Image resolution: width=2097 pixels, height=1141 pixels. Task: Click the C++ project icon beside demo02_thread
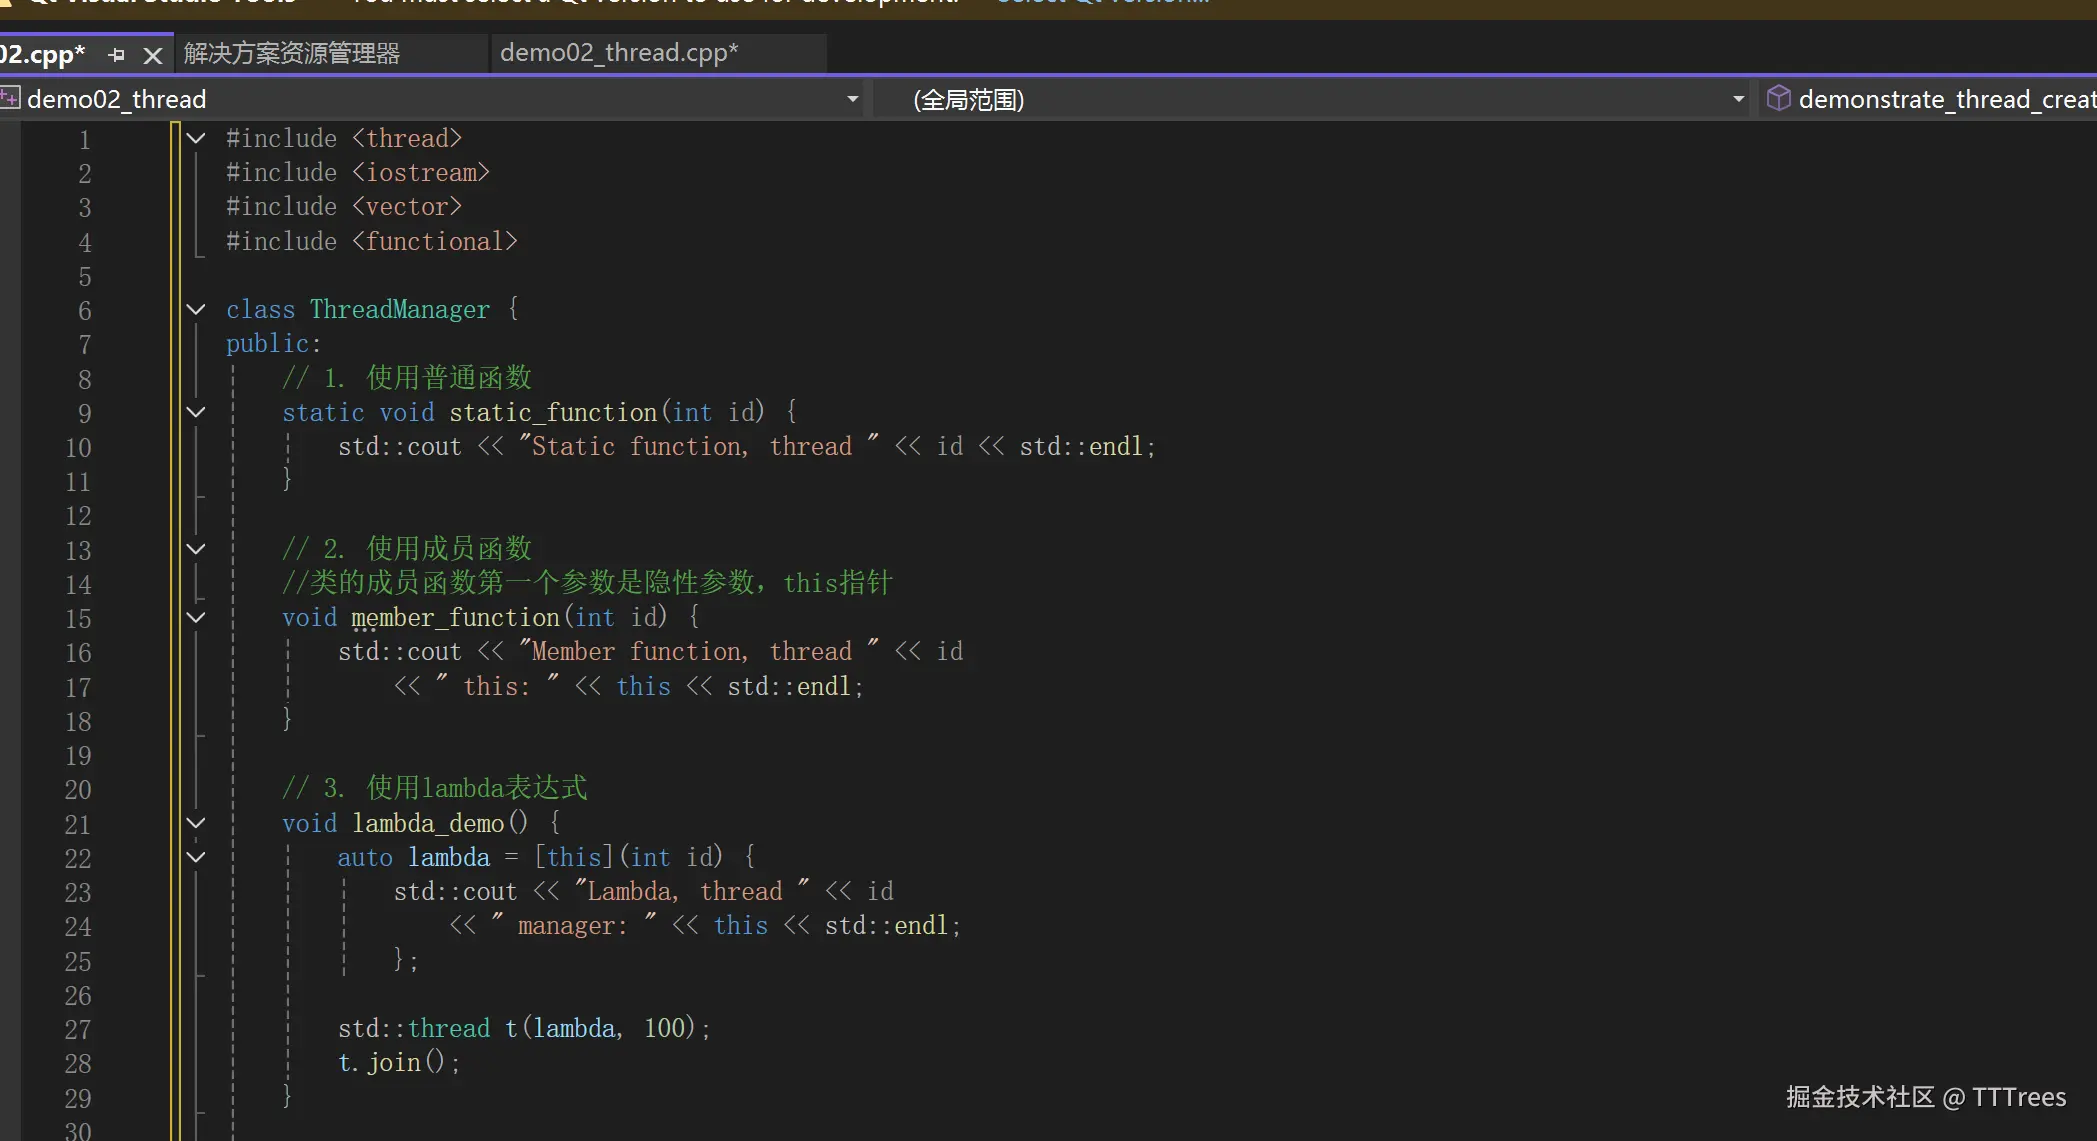[10, 98]
